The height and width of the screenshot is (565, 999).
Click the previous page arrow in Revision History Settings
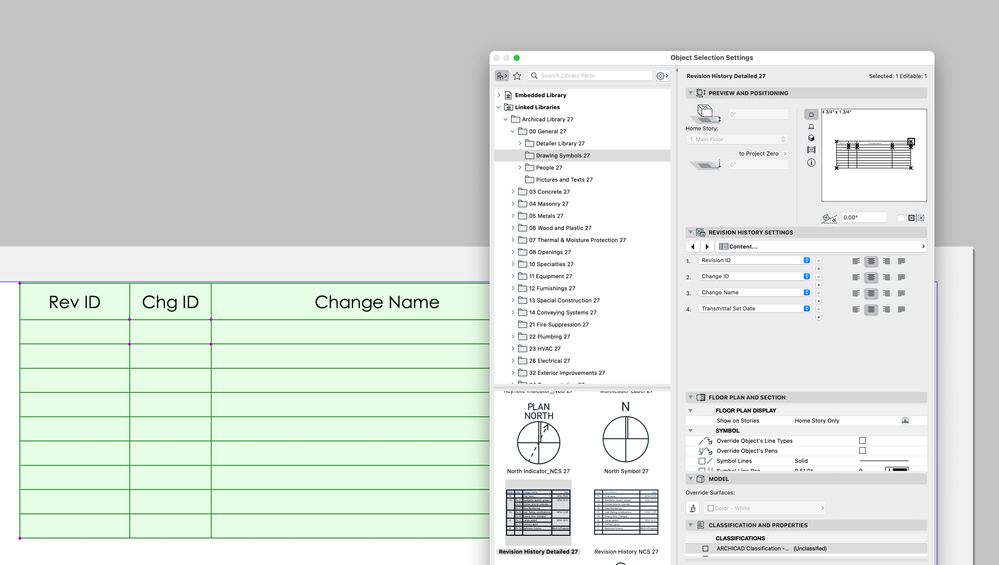pyautogui.click(x=692, y=246)
